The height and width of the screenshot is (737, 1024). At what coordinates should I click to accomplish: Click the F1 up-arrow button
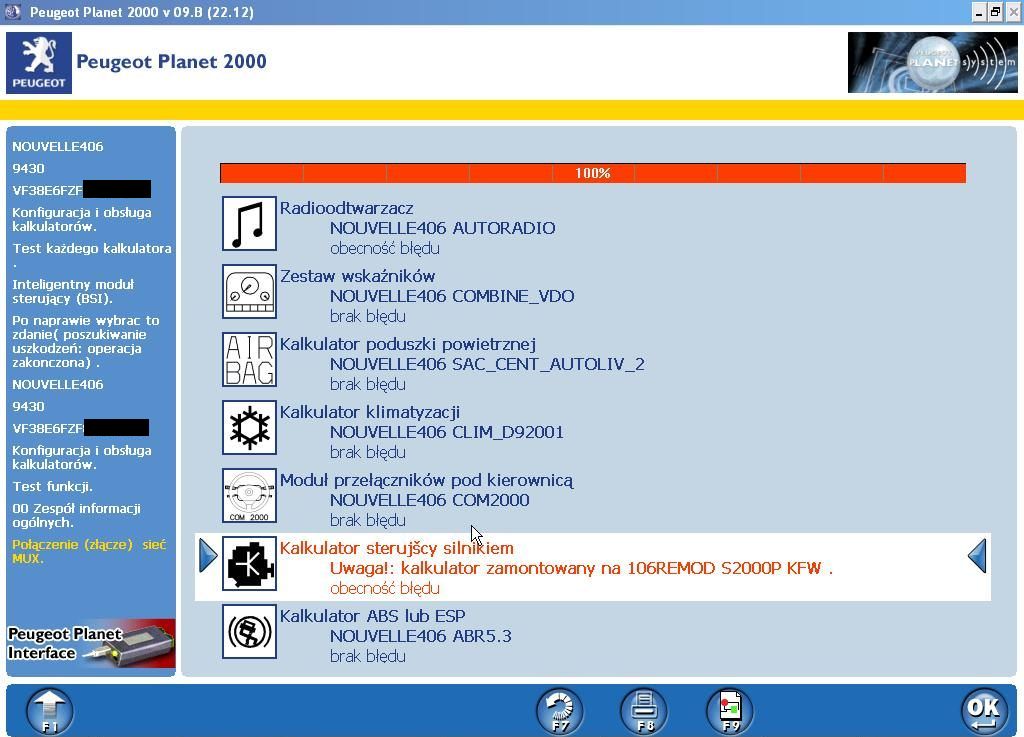pos(49,711)
